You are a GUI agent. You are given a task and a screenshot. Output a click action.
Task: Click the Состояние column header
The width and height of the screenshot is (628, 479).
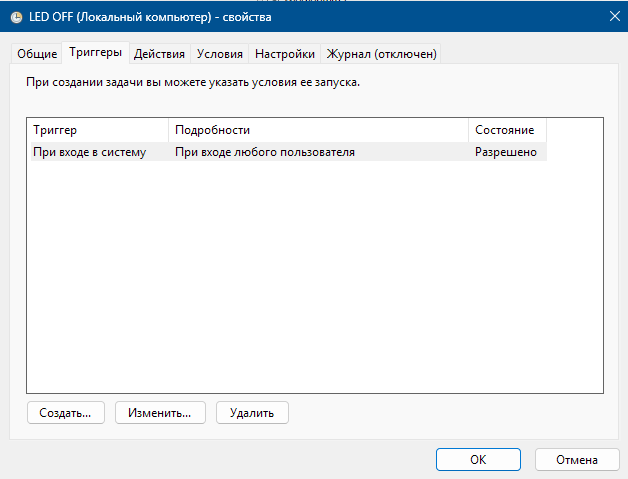(506, 130)
